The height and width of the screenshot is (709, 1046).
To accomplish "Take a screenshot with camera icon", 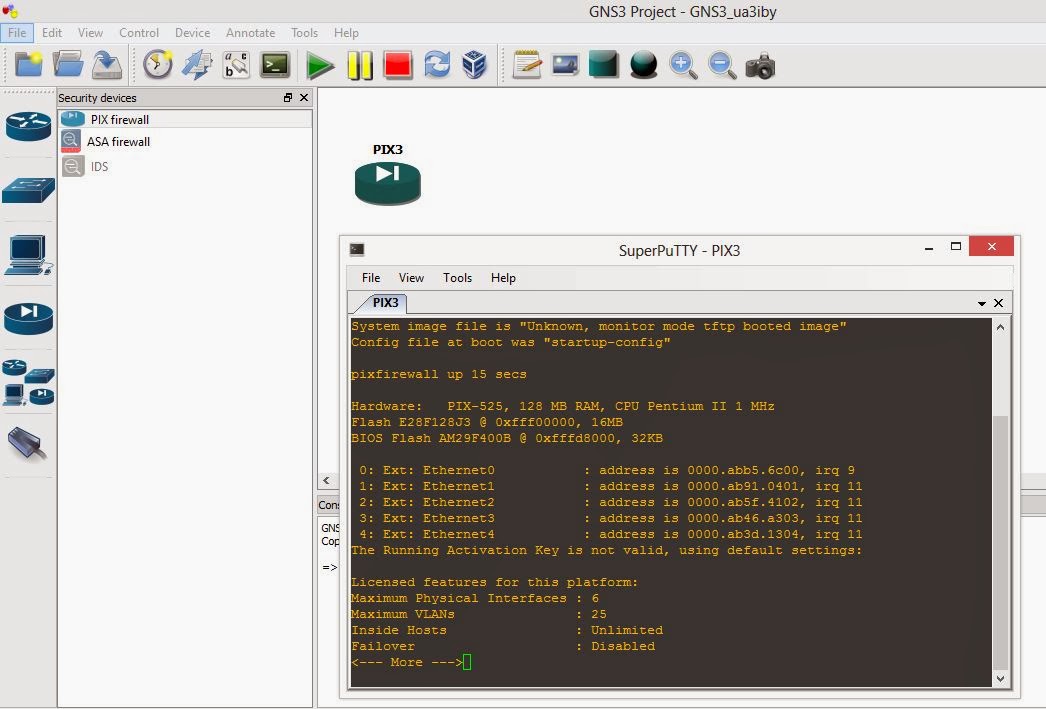I will click(760, 65).
